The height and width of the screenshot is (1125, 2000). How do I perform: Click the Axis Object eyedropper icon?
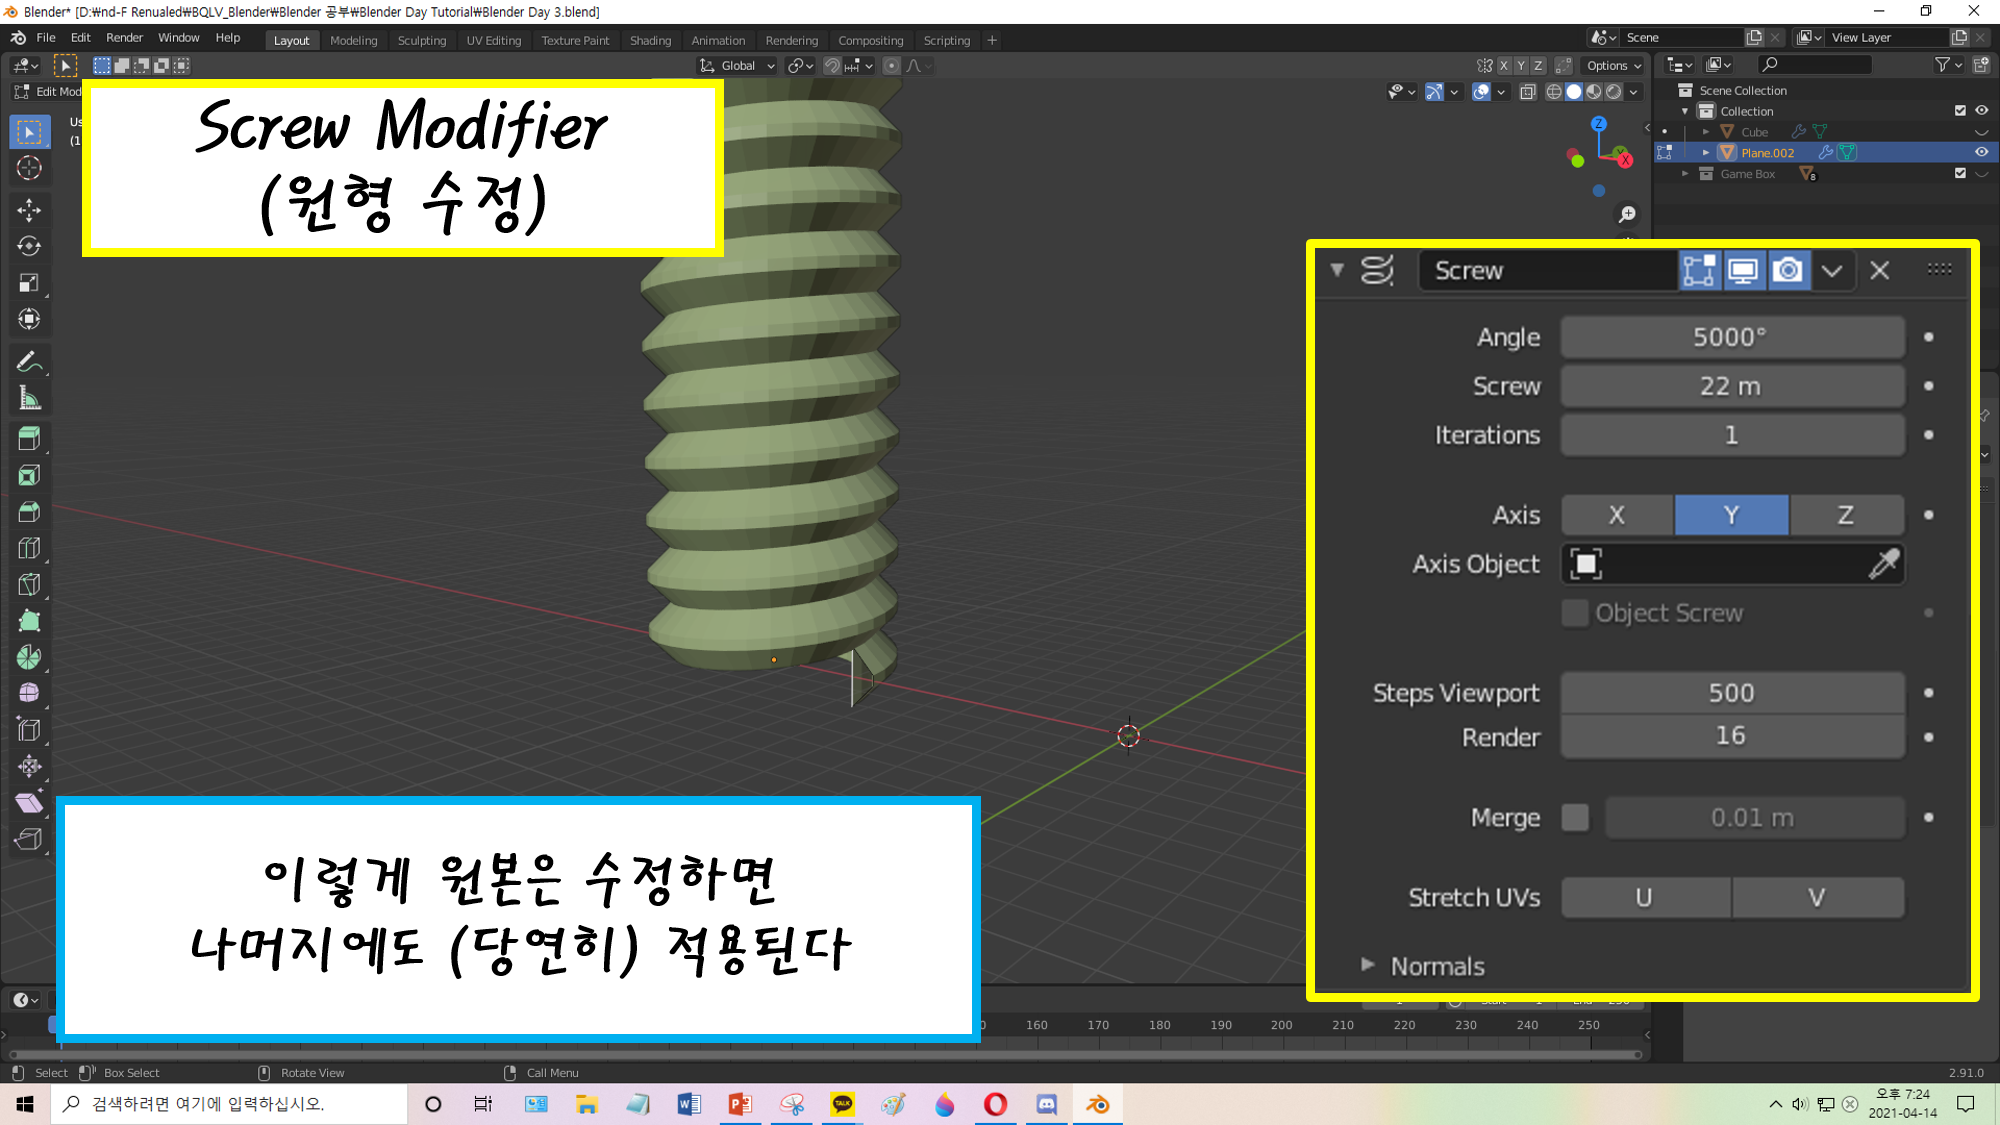1883,564
